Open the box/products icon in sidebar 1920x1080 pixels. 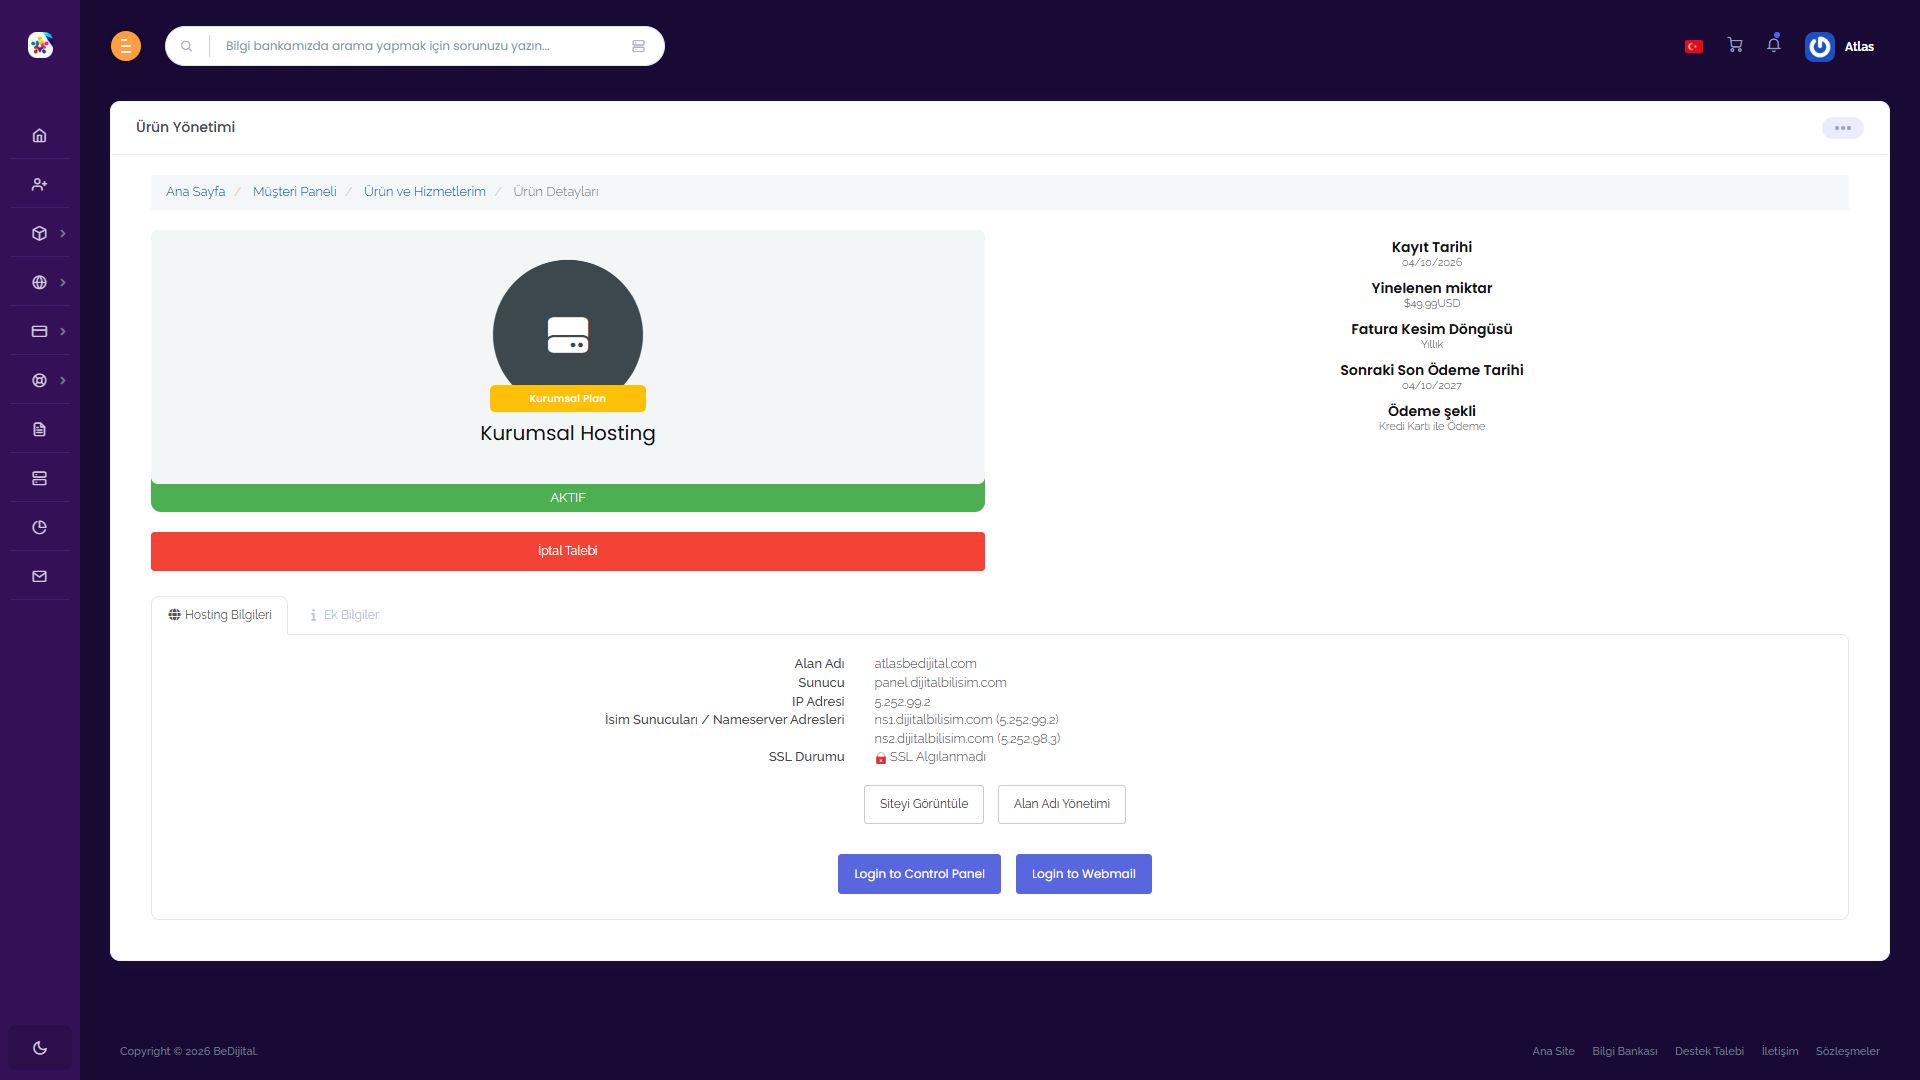(x=40, y=233)
